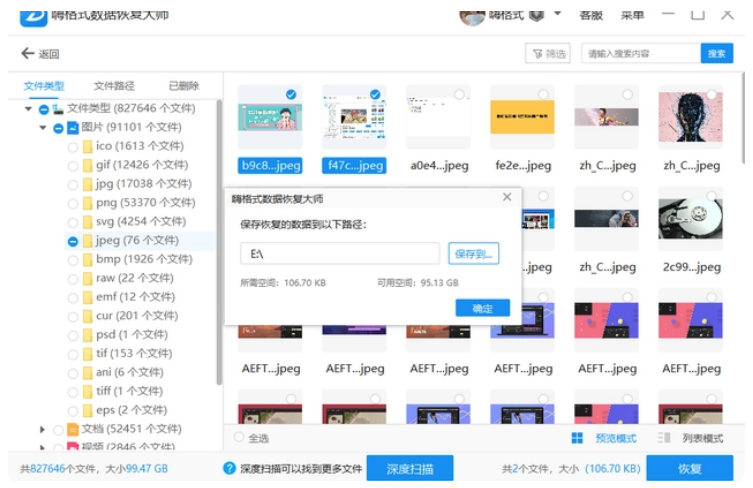Toggle the 图片 category checkbox
Image resolution: width=753 pixels, height=488 pixels.
(x=58, y=128)
